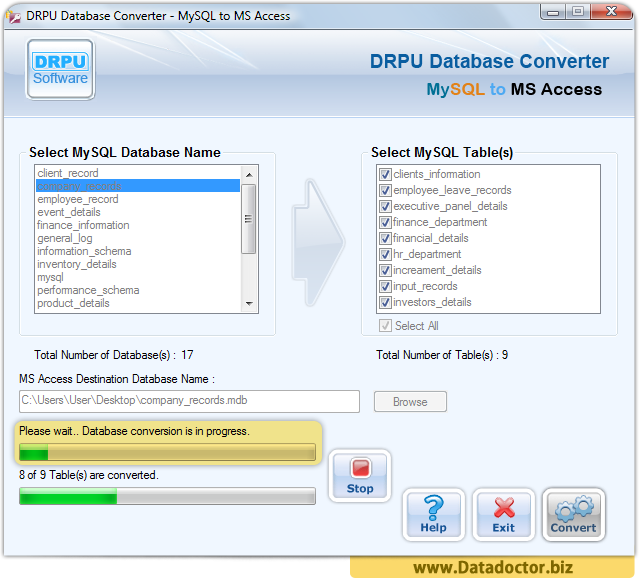This screenshot has width=639, height=578.
Task: Click the database list scrollbar thumb
Action: pos(249,219)
